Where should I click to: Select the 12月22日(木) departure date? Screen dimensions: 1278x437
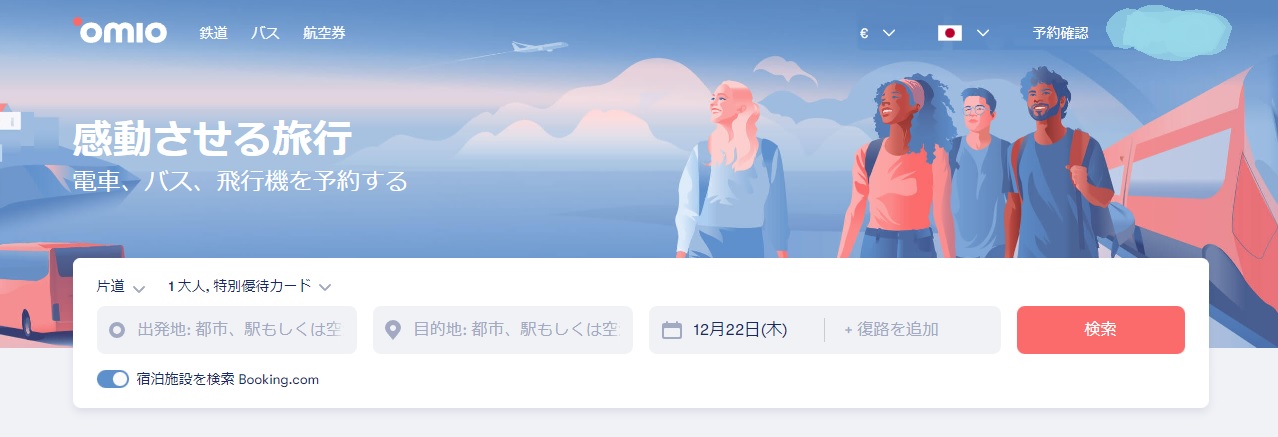[739, 330]
